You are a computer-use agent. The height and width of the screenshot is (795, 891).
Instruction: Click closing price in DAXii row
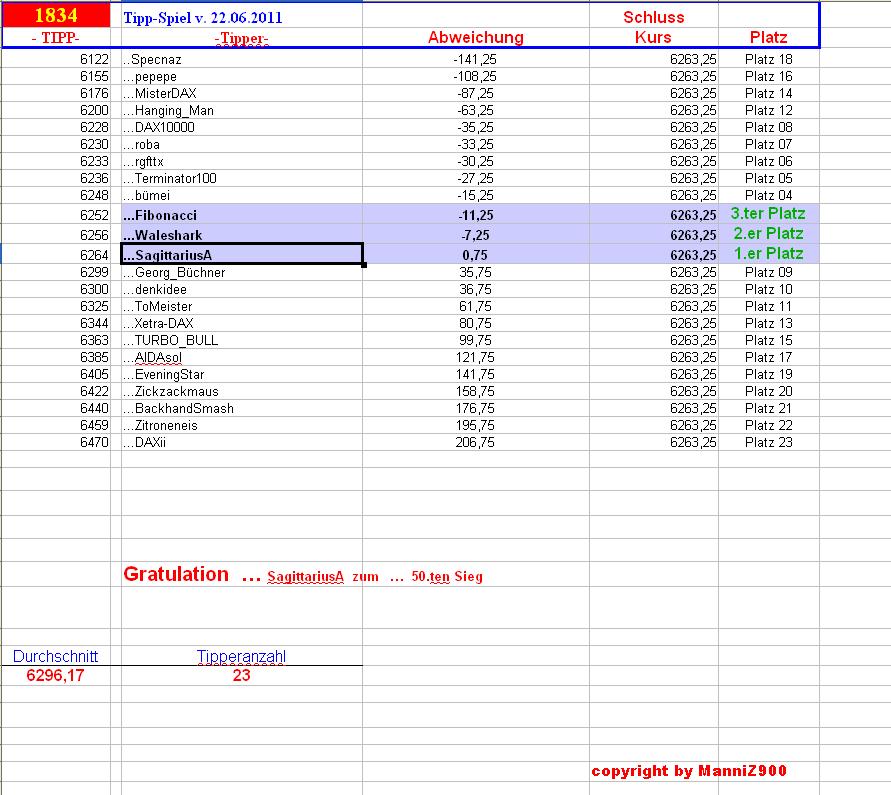pyautogui.click(x=693, y=443)
